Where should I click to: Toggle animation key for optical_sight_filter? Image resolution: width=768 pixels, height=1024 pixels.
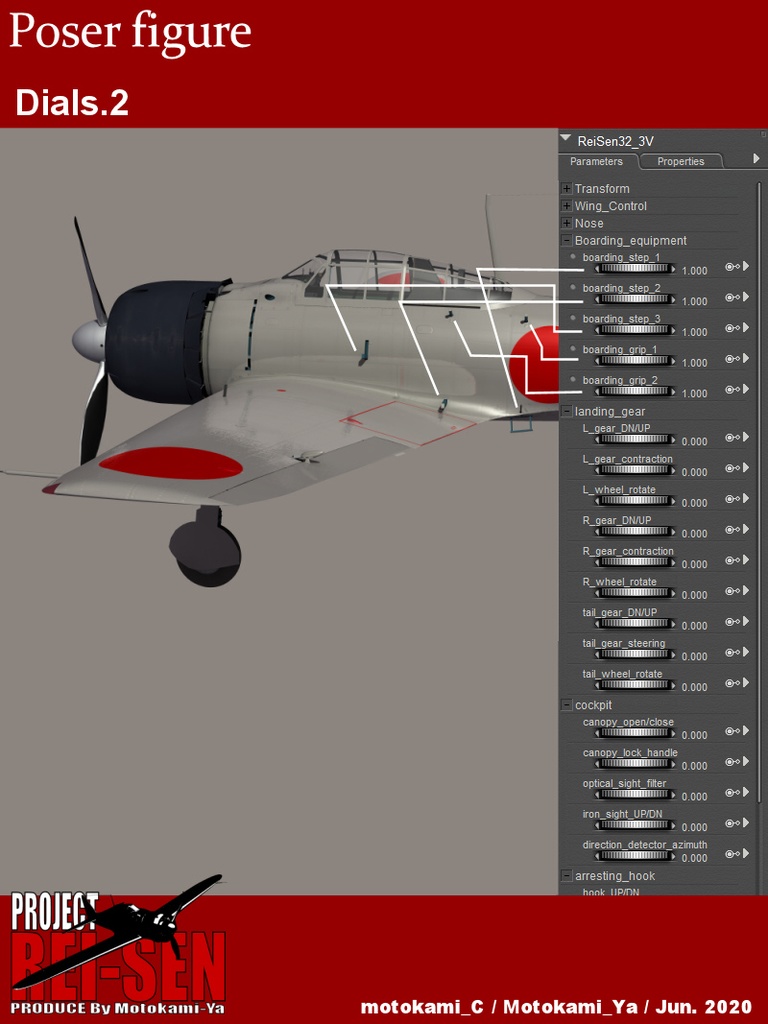click(732, 793)
